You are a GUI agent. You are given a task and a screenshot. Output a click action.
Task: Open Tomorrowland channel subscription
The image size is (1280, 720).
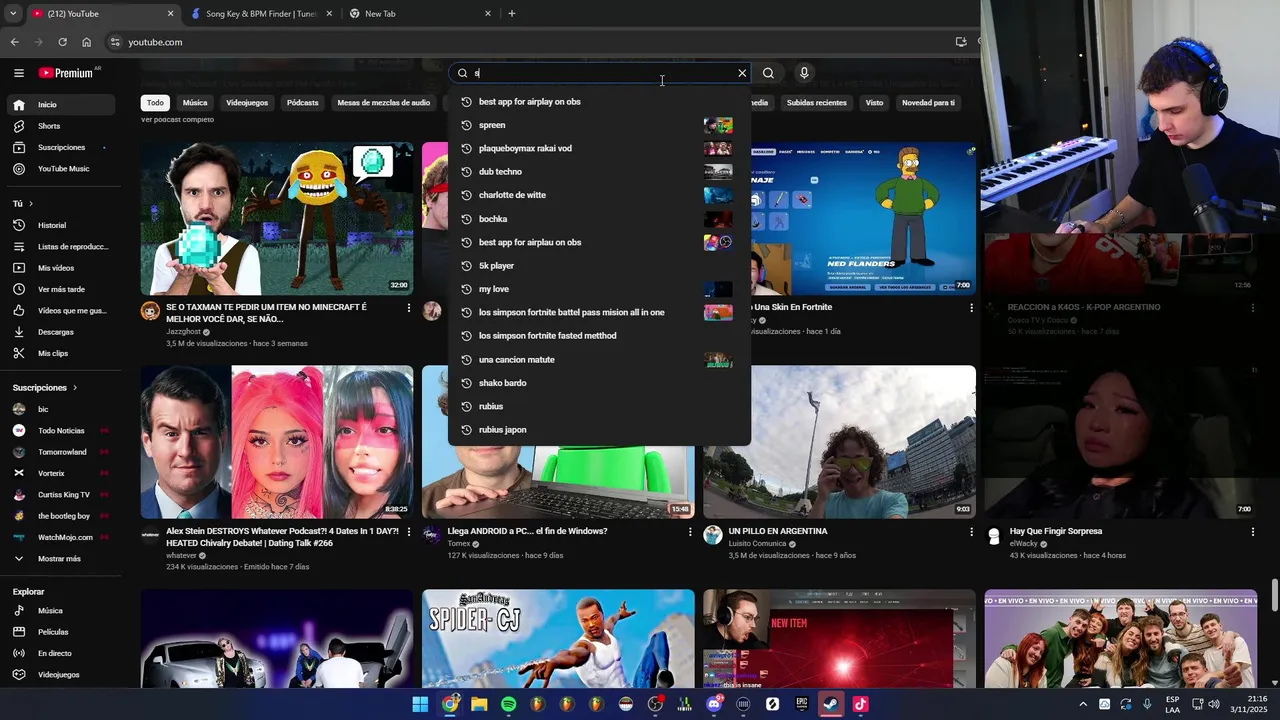click(59, 452)
